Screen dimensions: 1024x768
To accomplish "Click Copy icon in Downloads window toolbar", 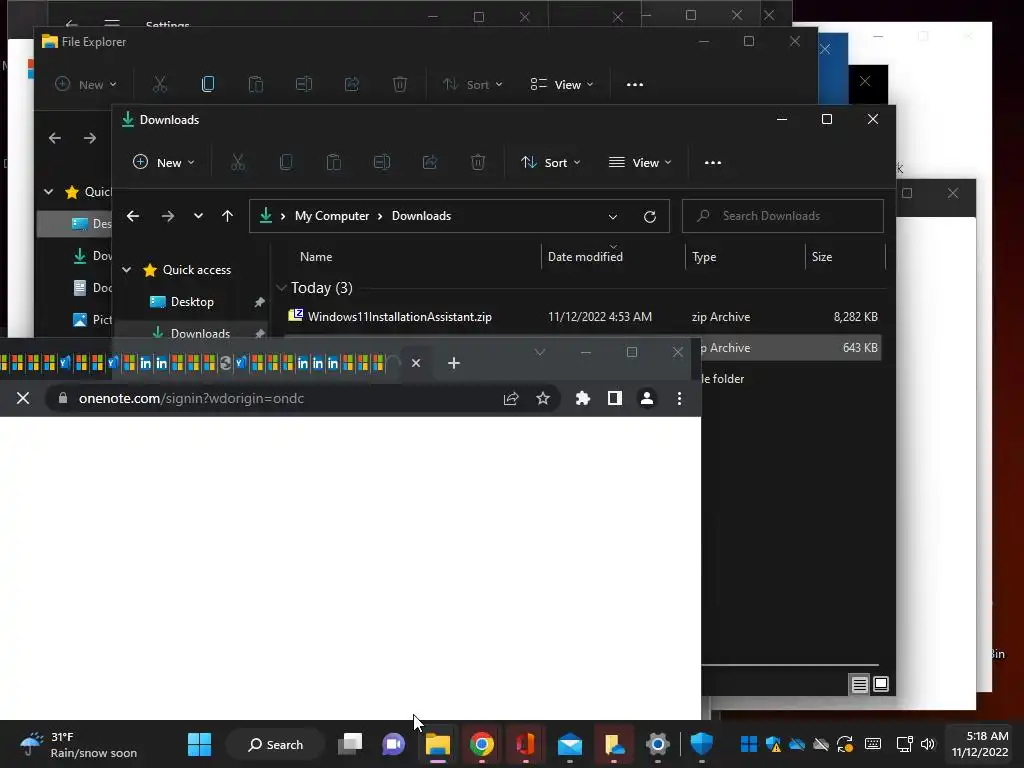I will pos(286,163).
